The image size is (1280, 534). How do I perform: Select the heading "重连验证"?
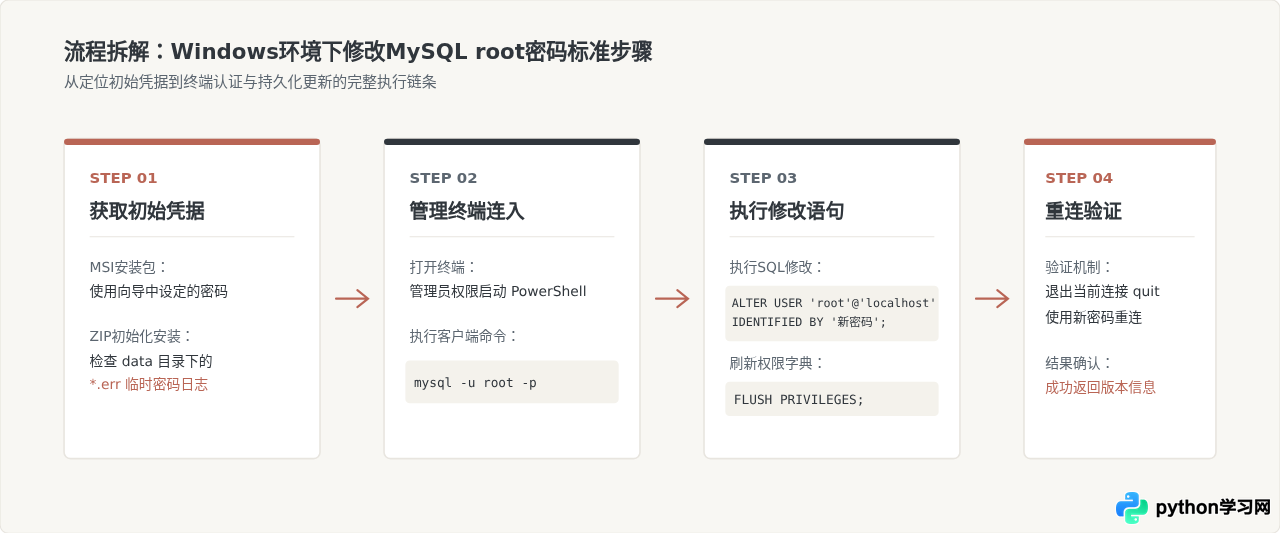point(1084,211)
